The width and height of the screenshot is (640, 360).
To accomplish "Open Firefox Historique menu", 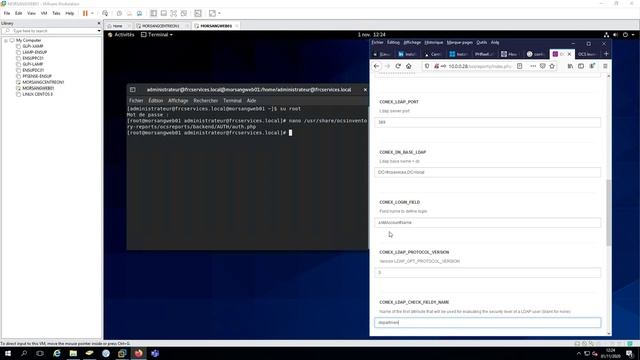I will point(433,42).
